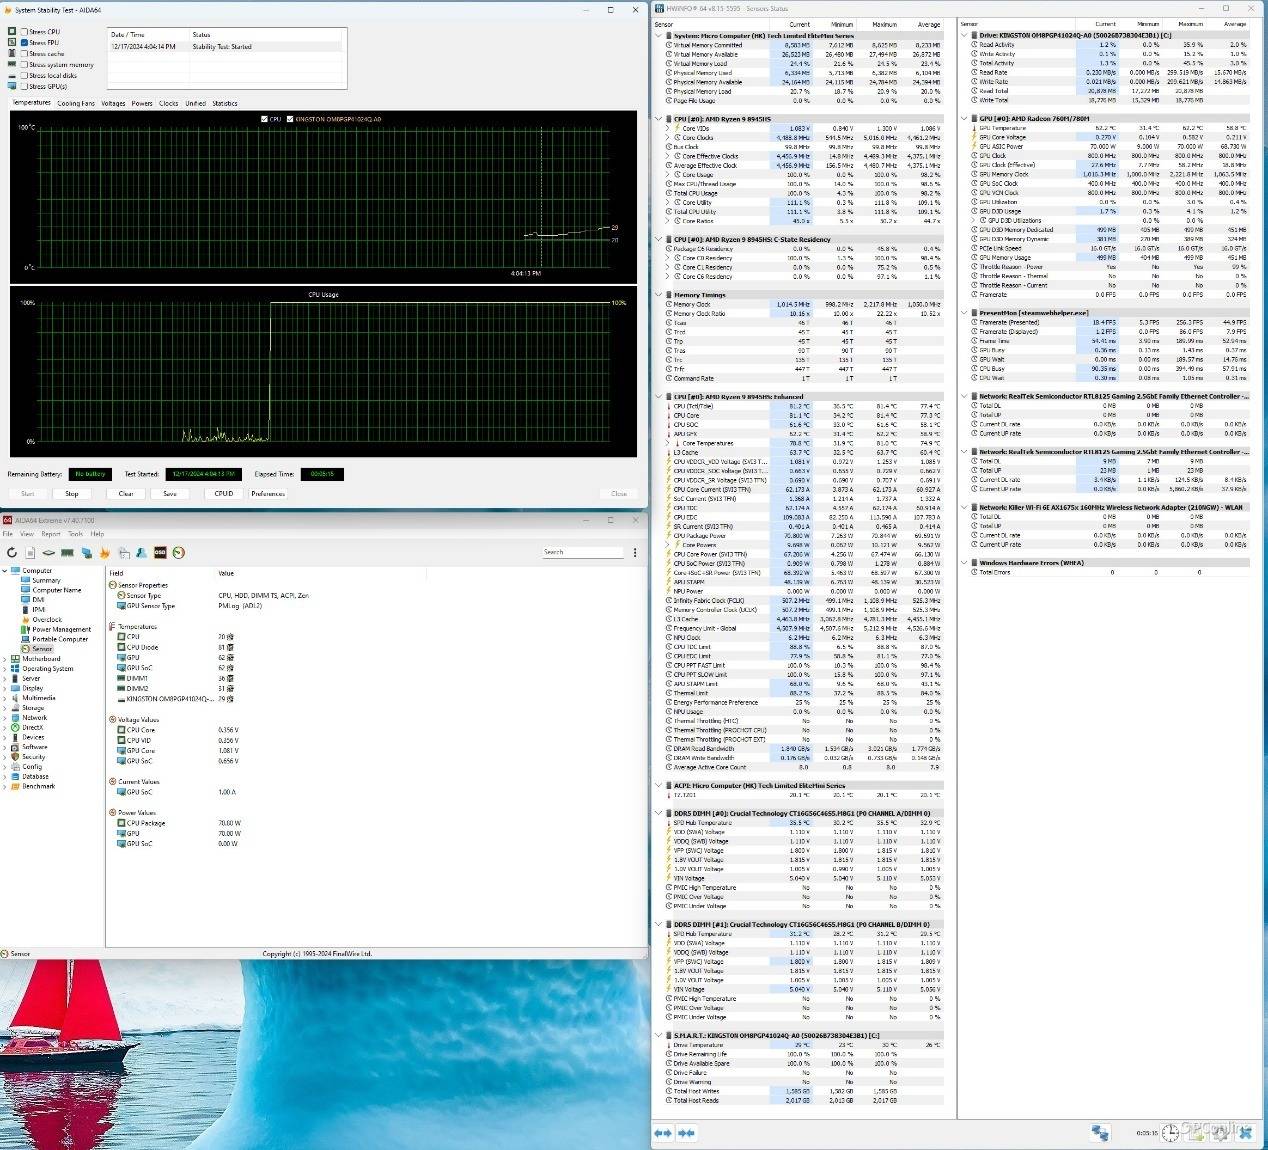Enable the Stress GPU(s) checkbox
This screenshot has height=1150, width=1268.
point(24,87)
